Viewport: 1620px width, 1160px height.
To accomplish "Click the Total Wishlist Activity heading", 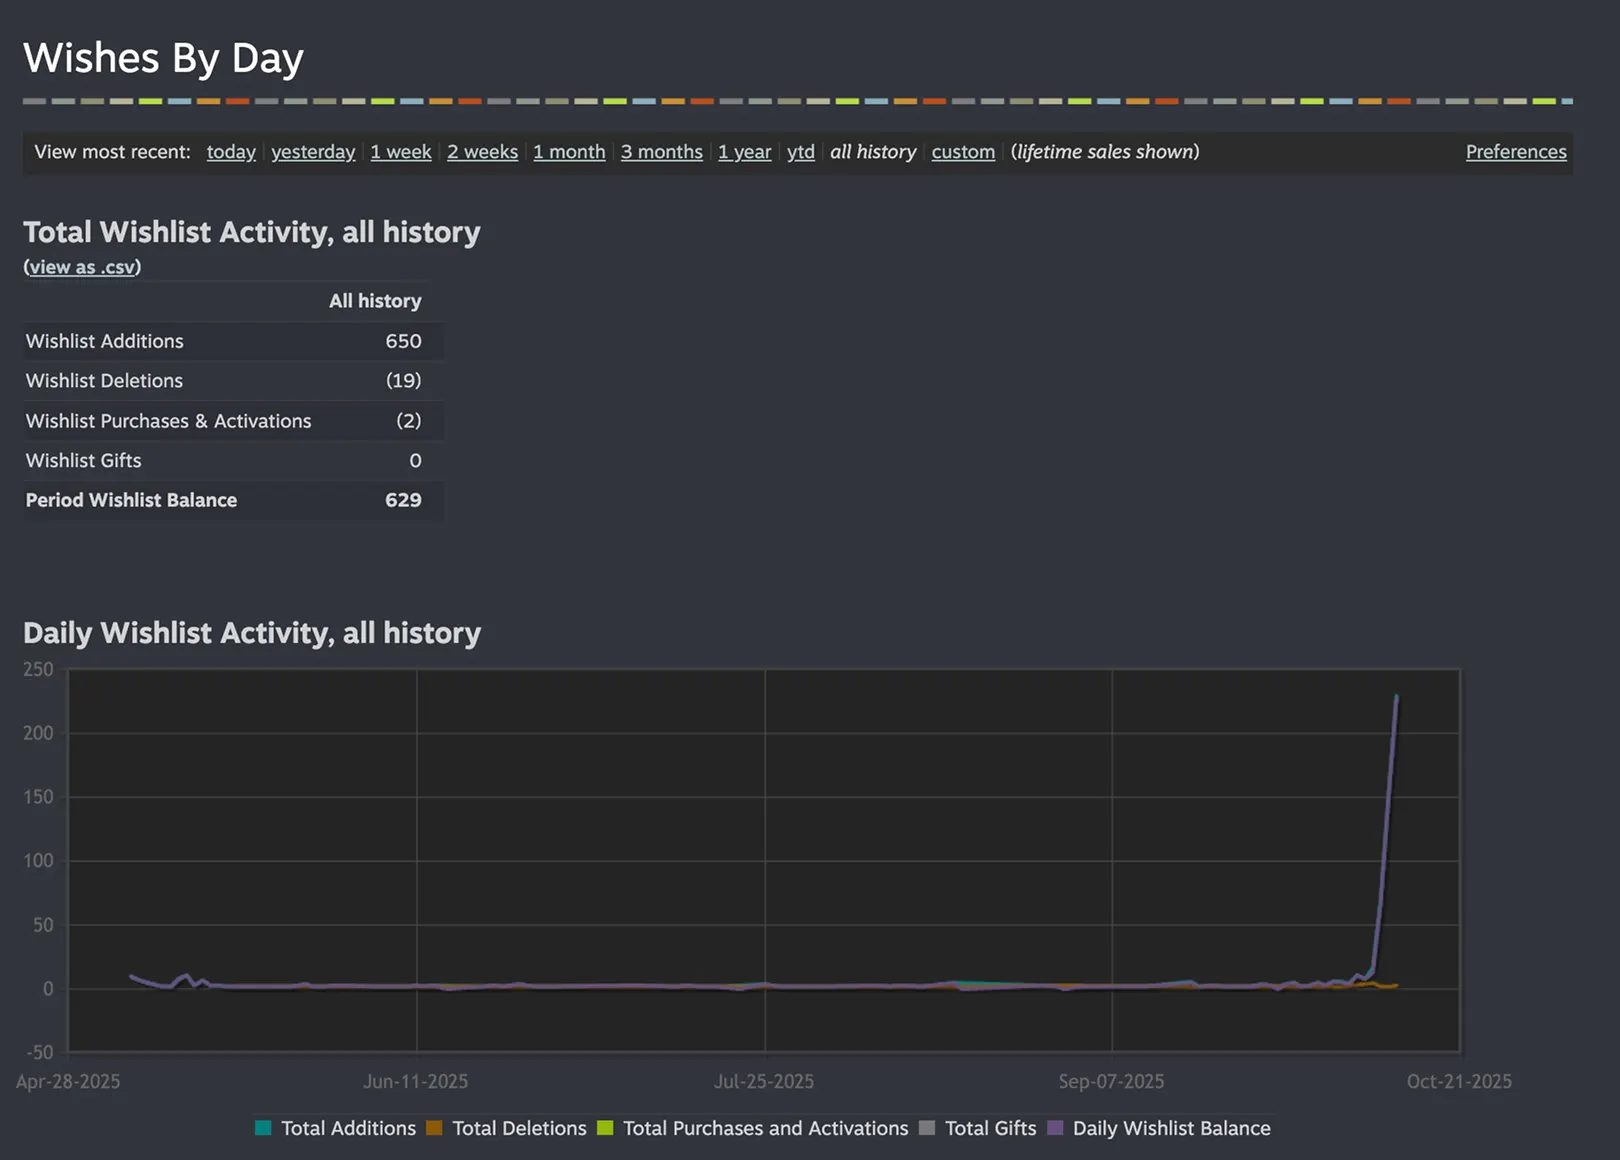I will pos(252,232).
